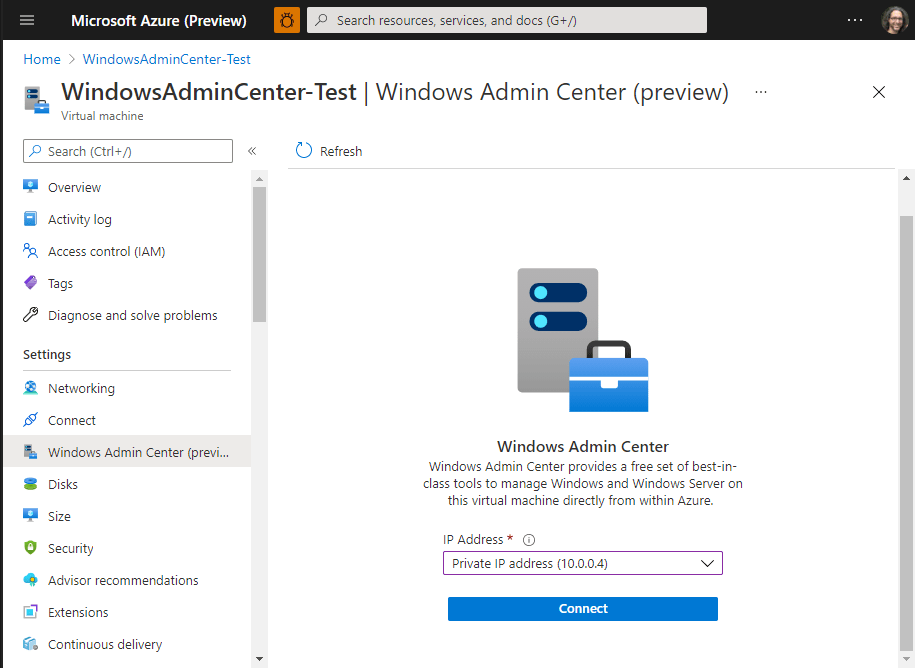This screenshot has width=915, height=668.
Task: Click the resource search field labeled Search (Ctrl+/)
Action: pyautogui.click(x=127, y=150)
